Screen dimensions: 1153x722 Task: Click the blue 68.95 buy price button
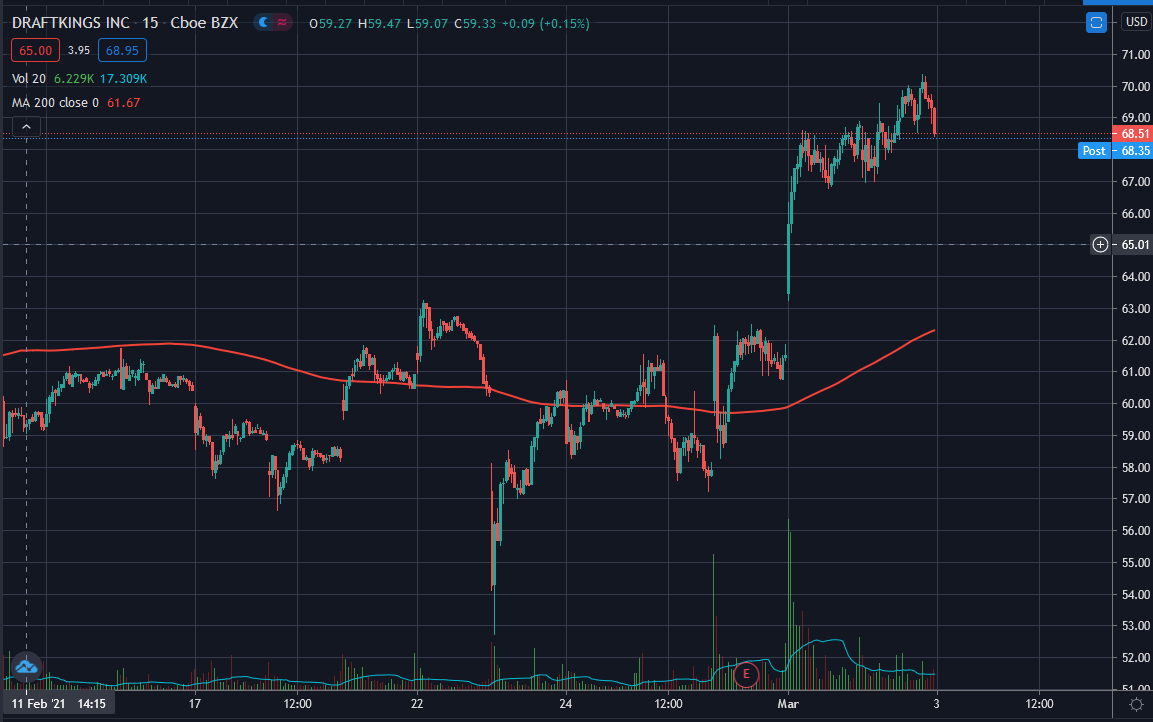[x=122, y=49]
